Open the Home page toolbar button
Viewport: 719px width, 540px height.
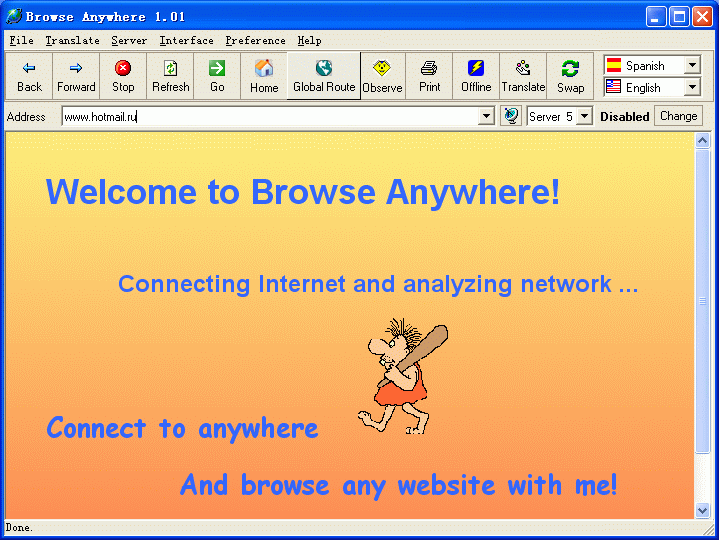click(x=264, y=76)
